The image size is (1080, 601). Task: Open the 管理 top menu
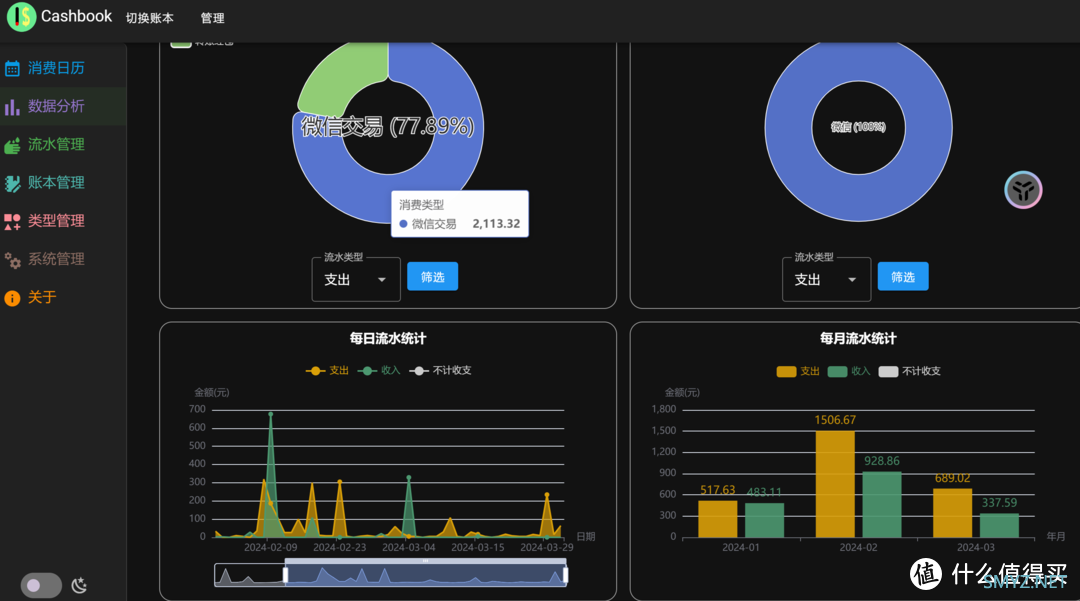click(212, 18)
